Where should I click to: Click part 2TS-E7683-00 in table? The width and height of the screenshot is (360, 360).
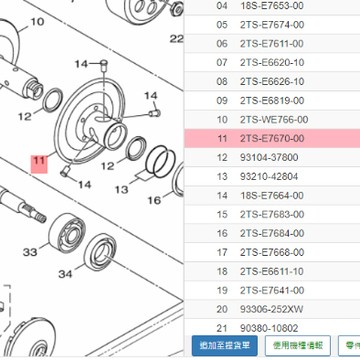point(272,214)
